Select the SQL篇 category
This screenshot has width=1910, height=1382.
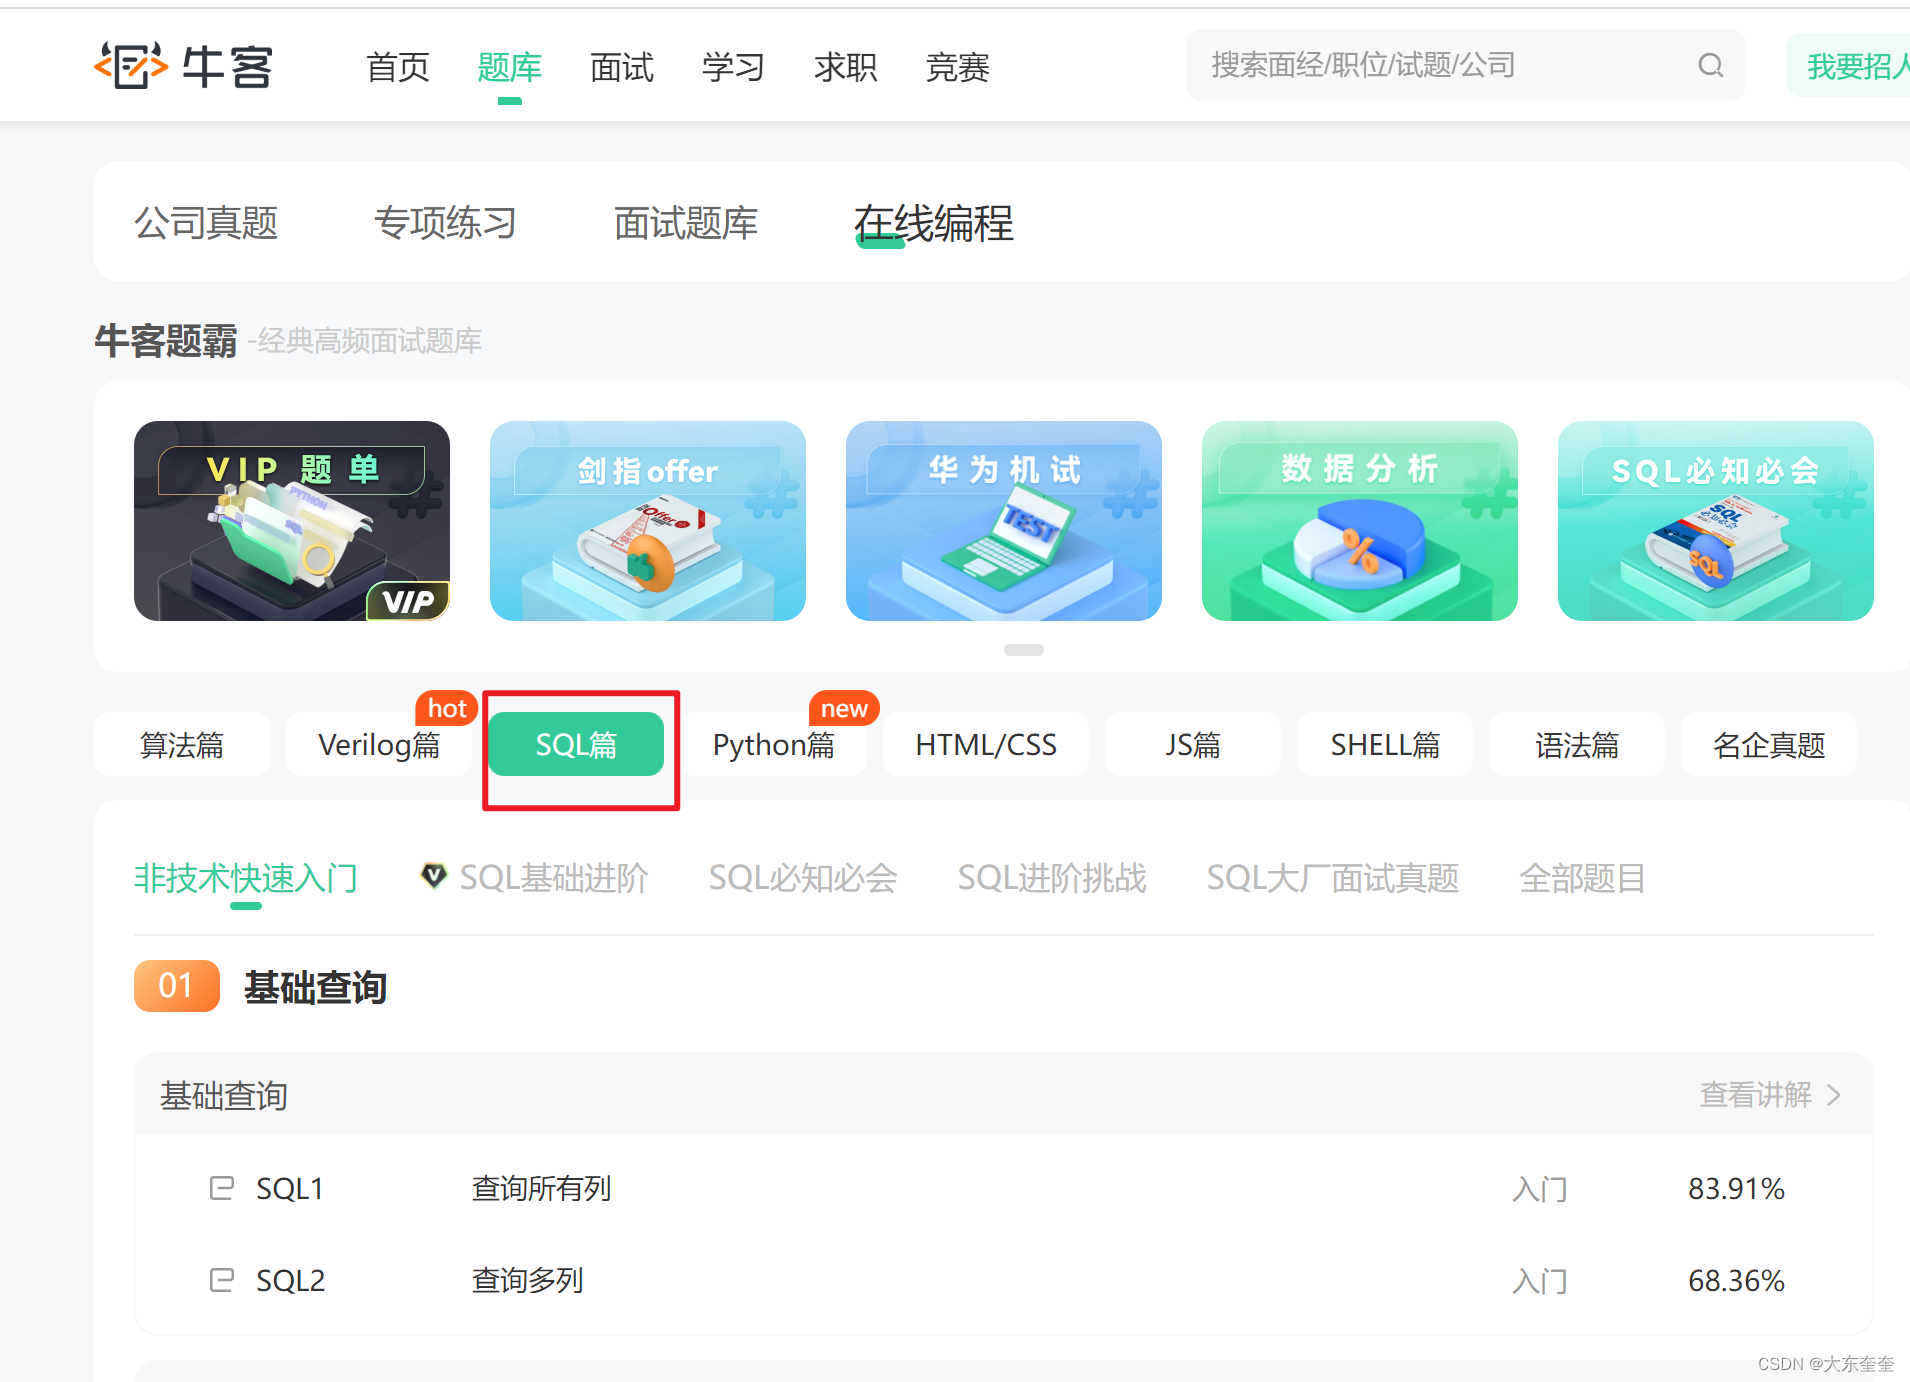576,744
